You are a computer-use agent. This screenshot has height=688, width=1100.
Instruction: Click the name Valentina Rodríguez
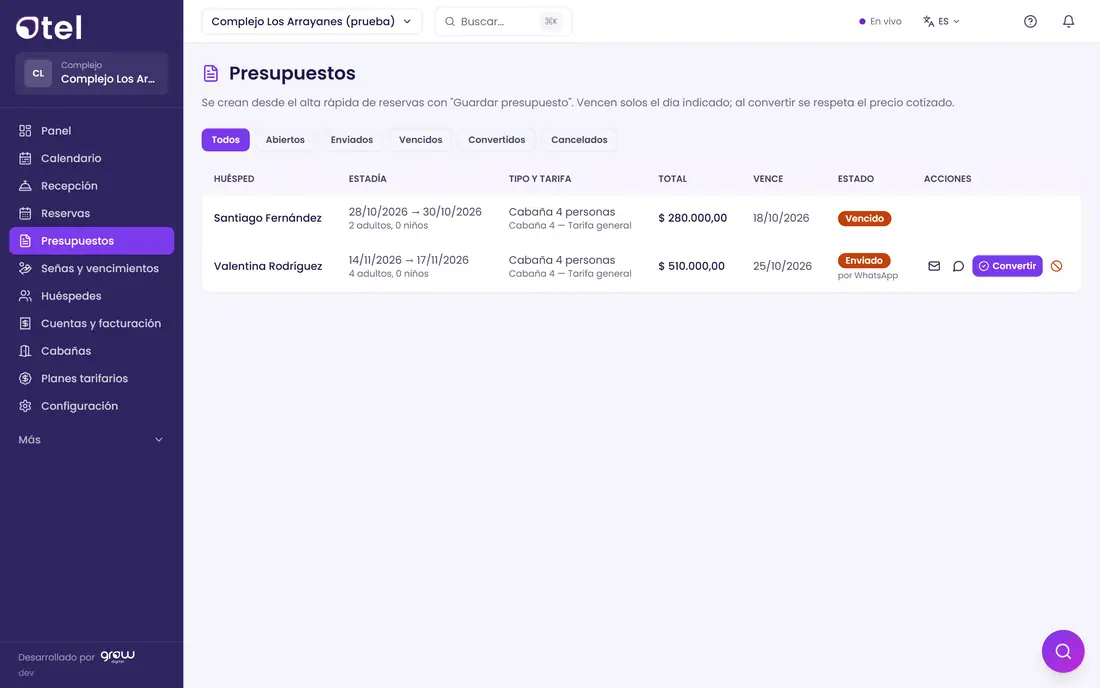click(x=268, y=266)
